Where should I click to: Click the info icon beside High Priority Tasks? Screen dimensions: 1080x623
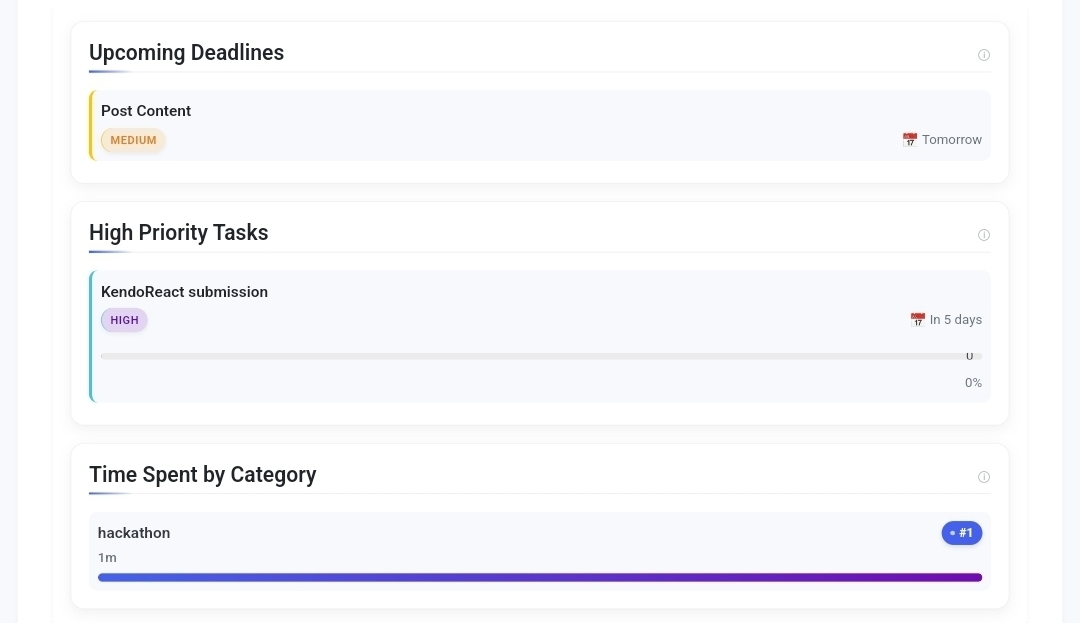pos(984,235)
